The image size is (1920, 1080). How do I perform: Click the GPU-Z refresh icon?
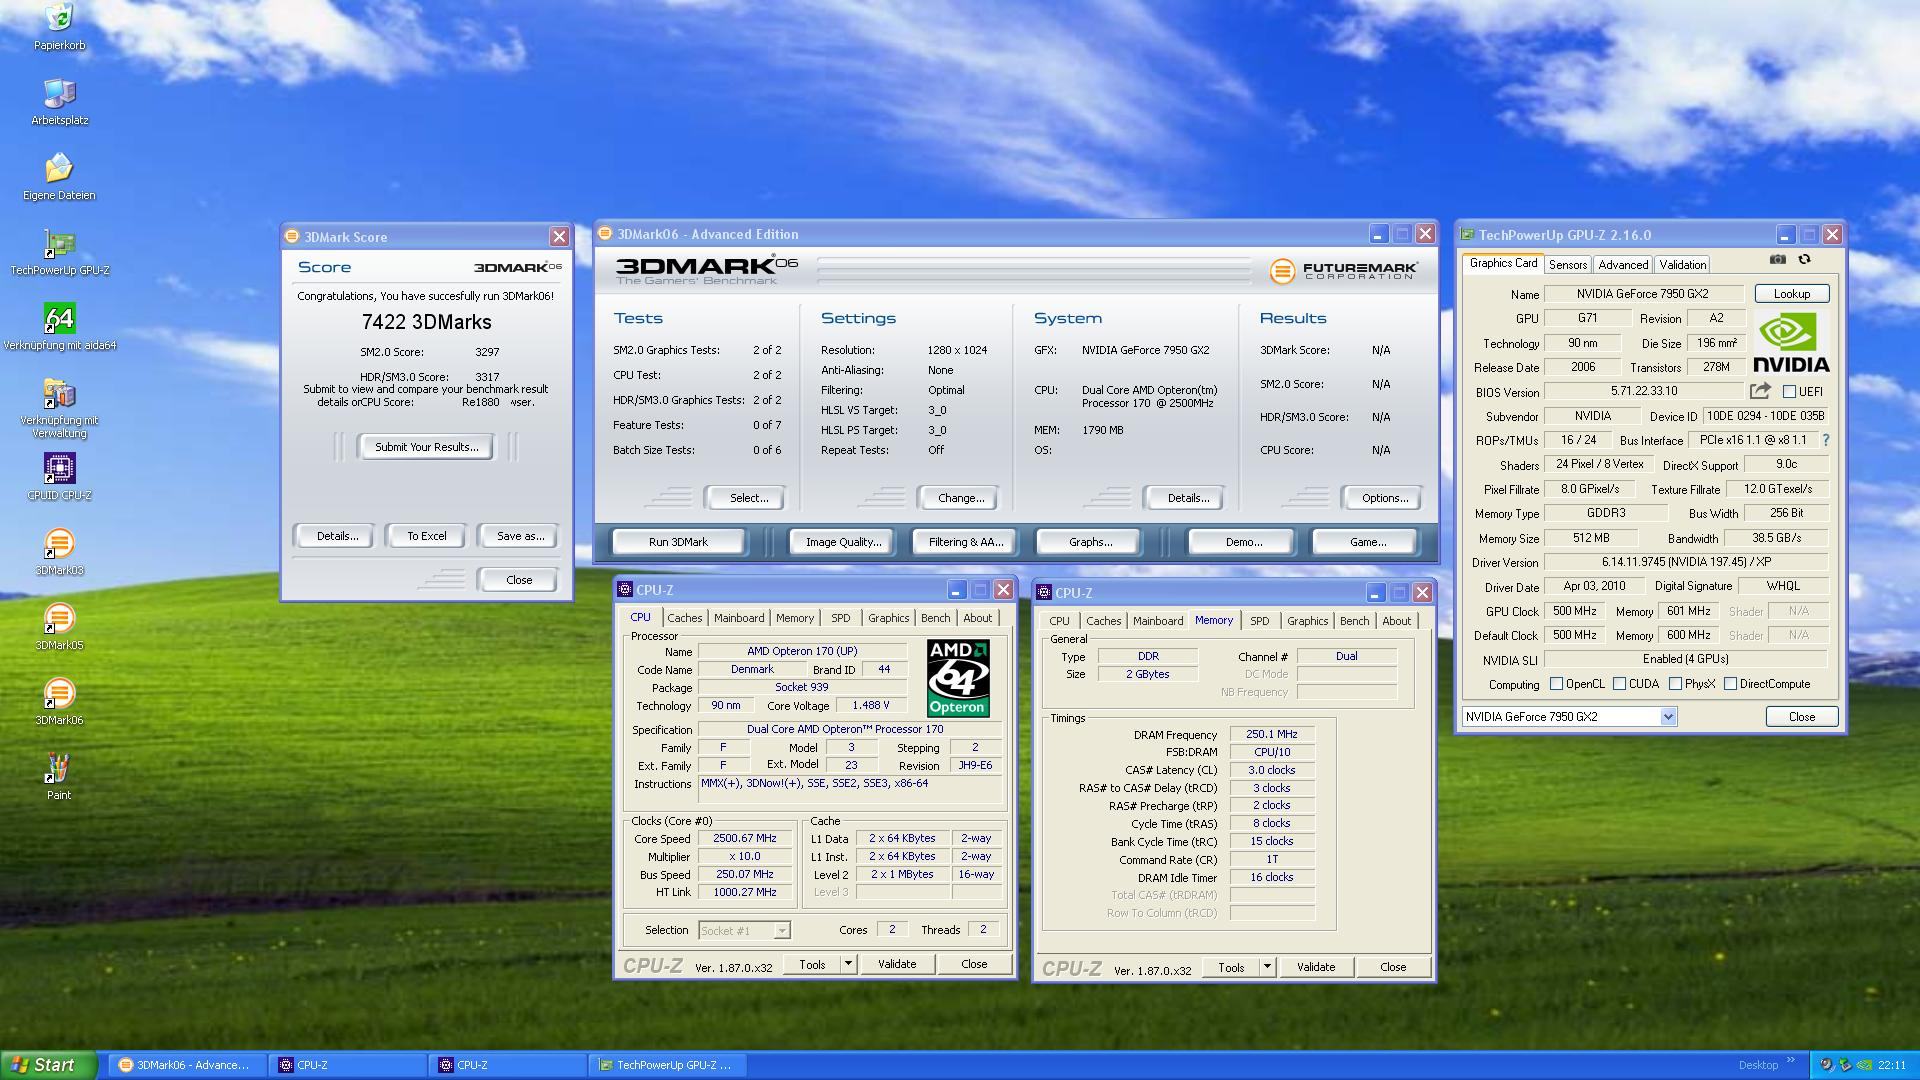(1805, 259)
